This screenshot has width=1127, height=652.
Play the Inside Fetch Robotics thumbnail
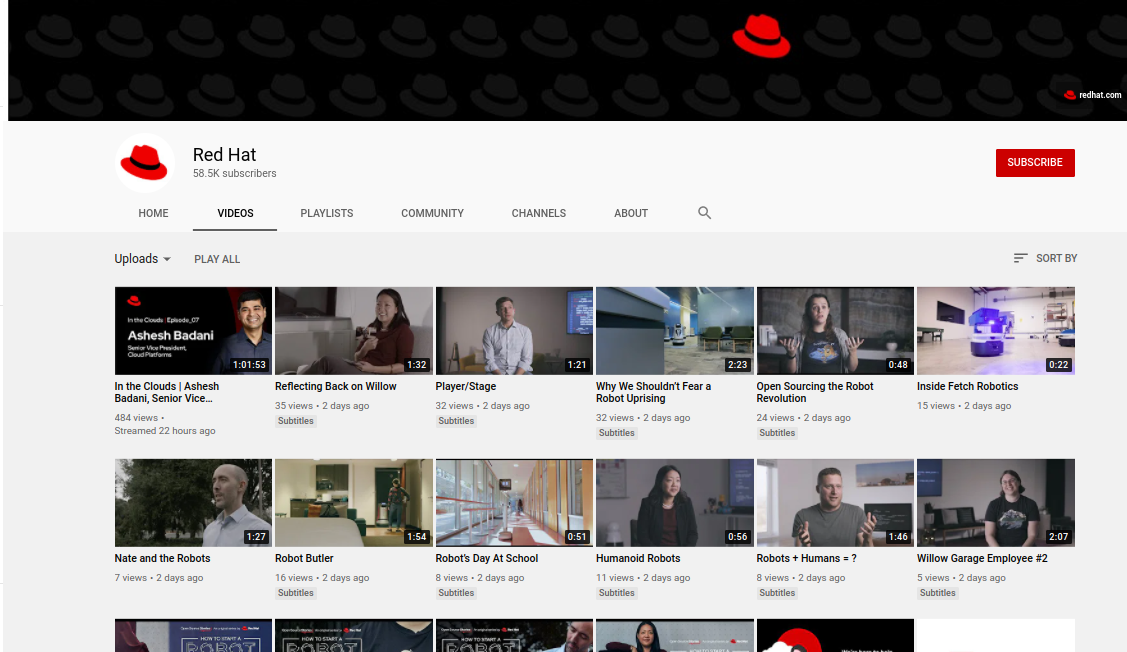point(995,331)
